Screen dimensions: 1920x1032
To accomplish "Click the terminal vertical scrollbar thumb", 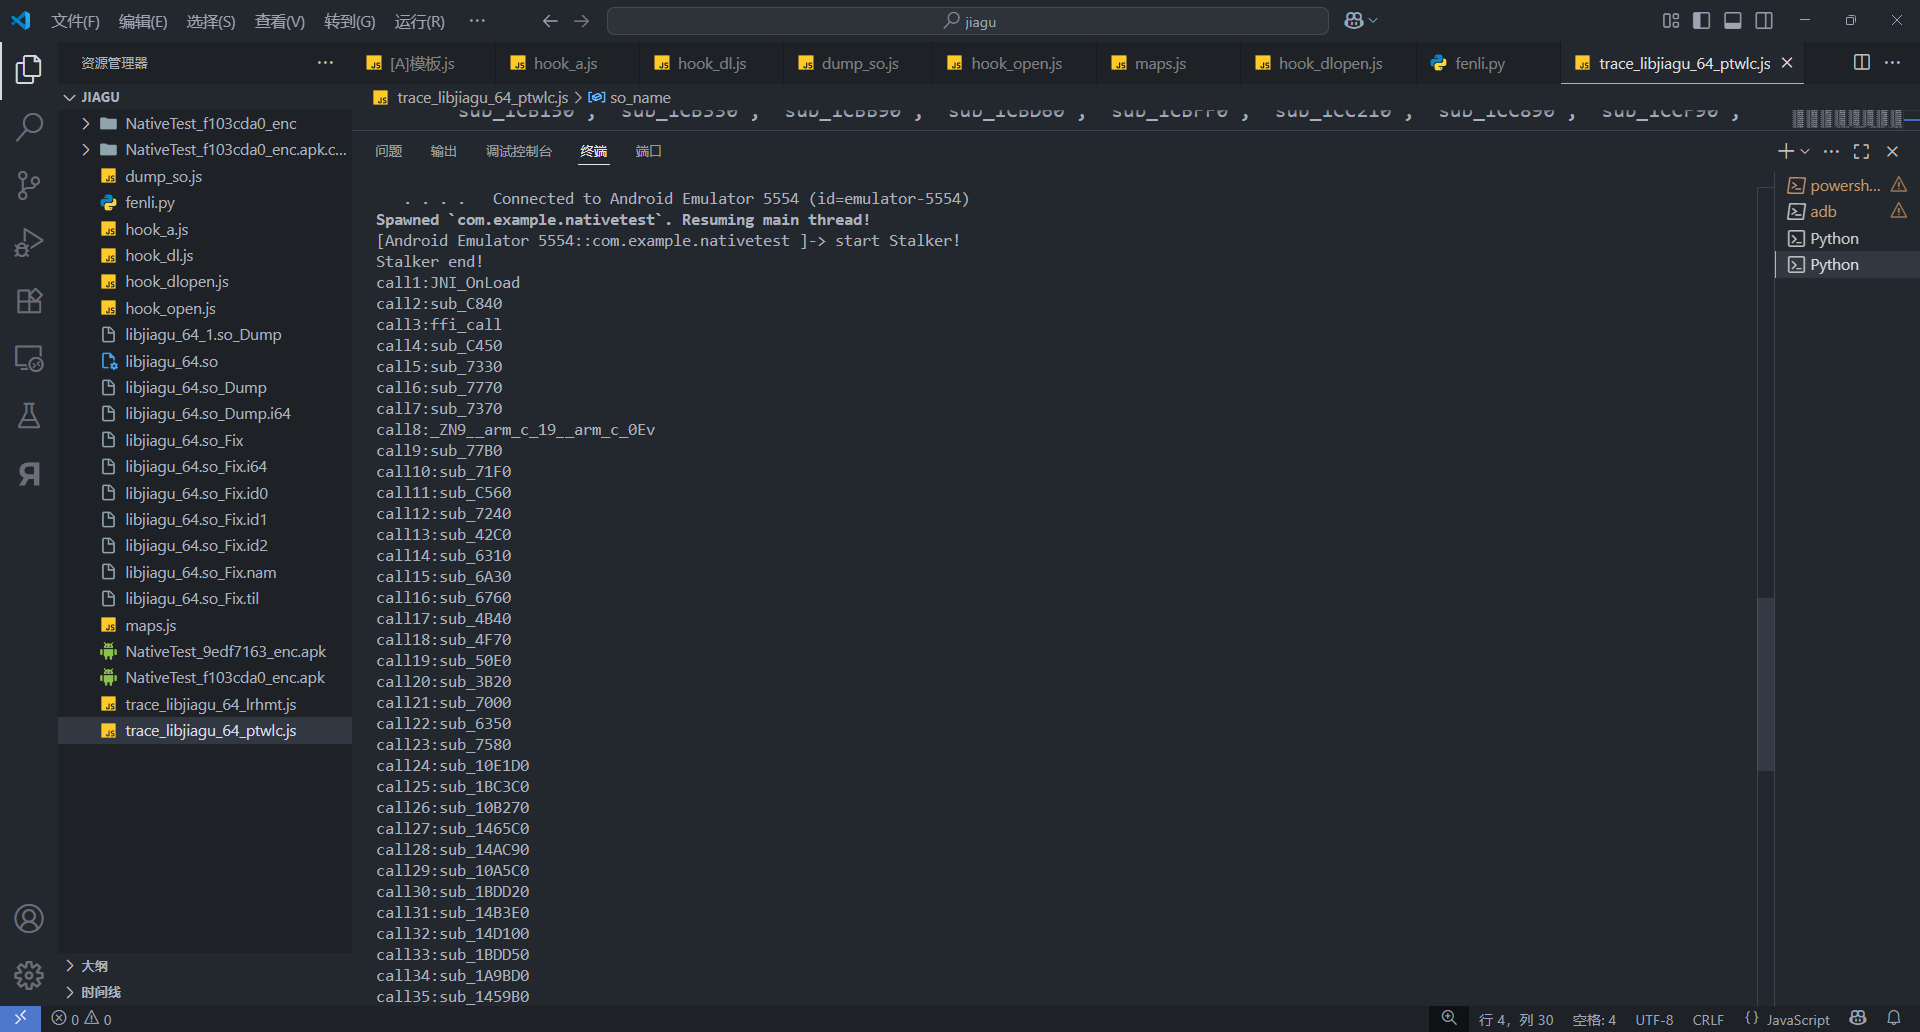I will coord(1765,684).
